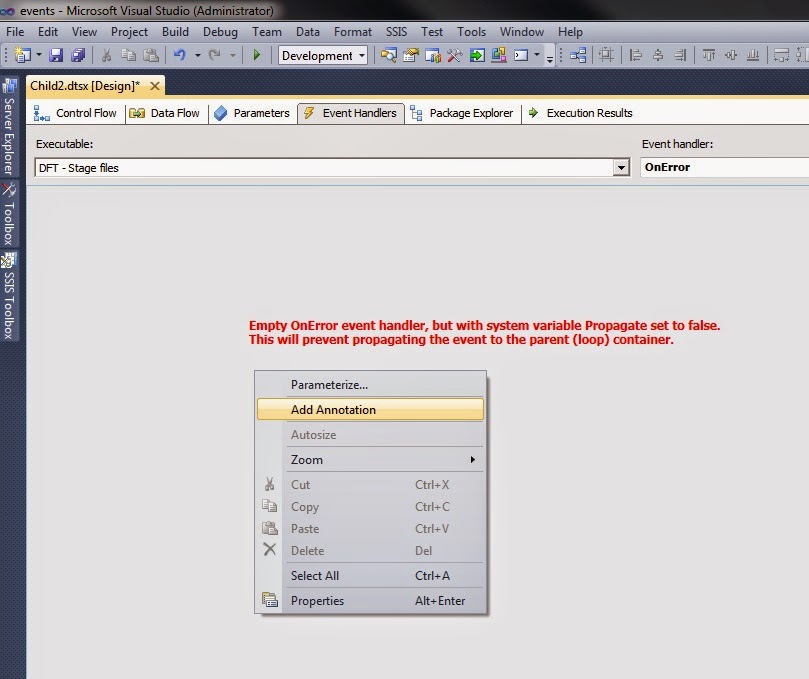Start debugging with green play button
This screenshot has height=679, width=809.
click(256, 55)
